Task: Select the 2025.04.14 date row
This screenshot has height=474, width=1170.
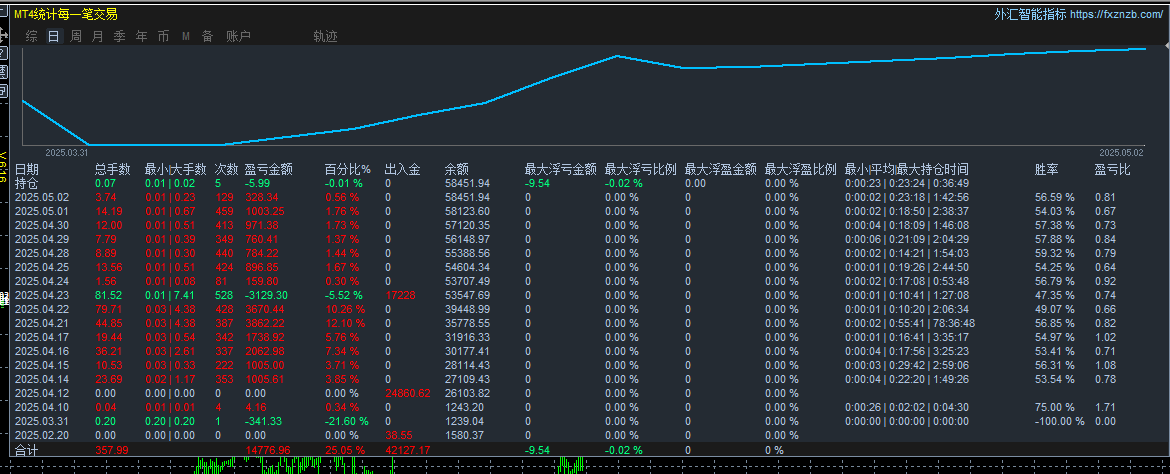Action: [42, 379]
